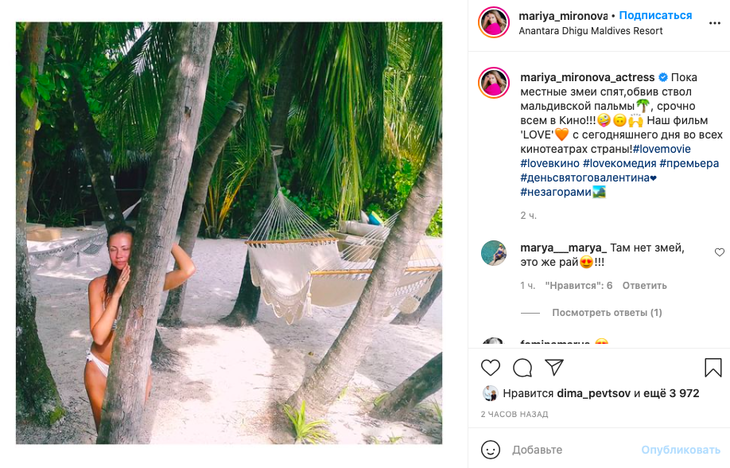The width and height of the screenshot is (730, 468).
Task: Click the add comment text field
Action: [570, 449]
